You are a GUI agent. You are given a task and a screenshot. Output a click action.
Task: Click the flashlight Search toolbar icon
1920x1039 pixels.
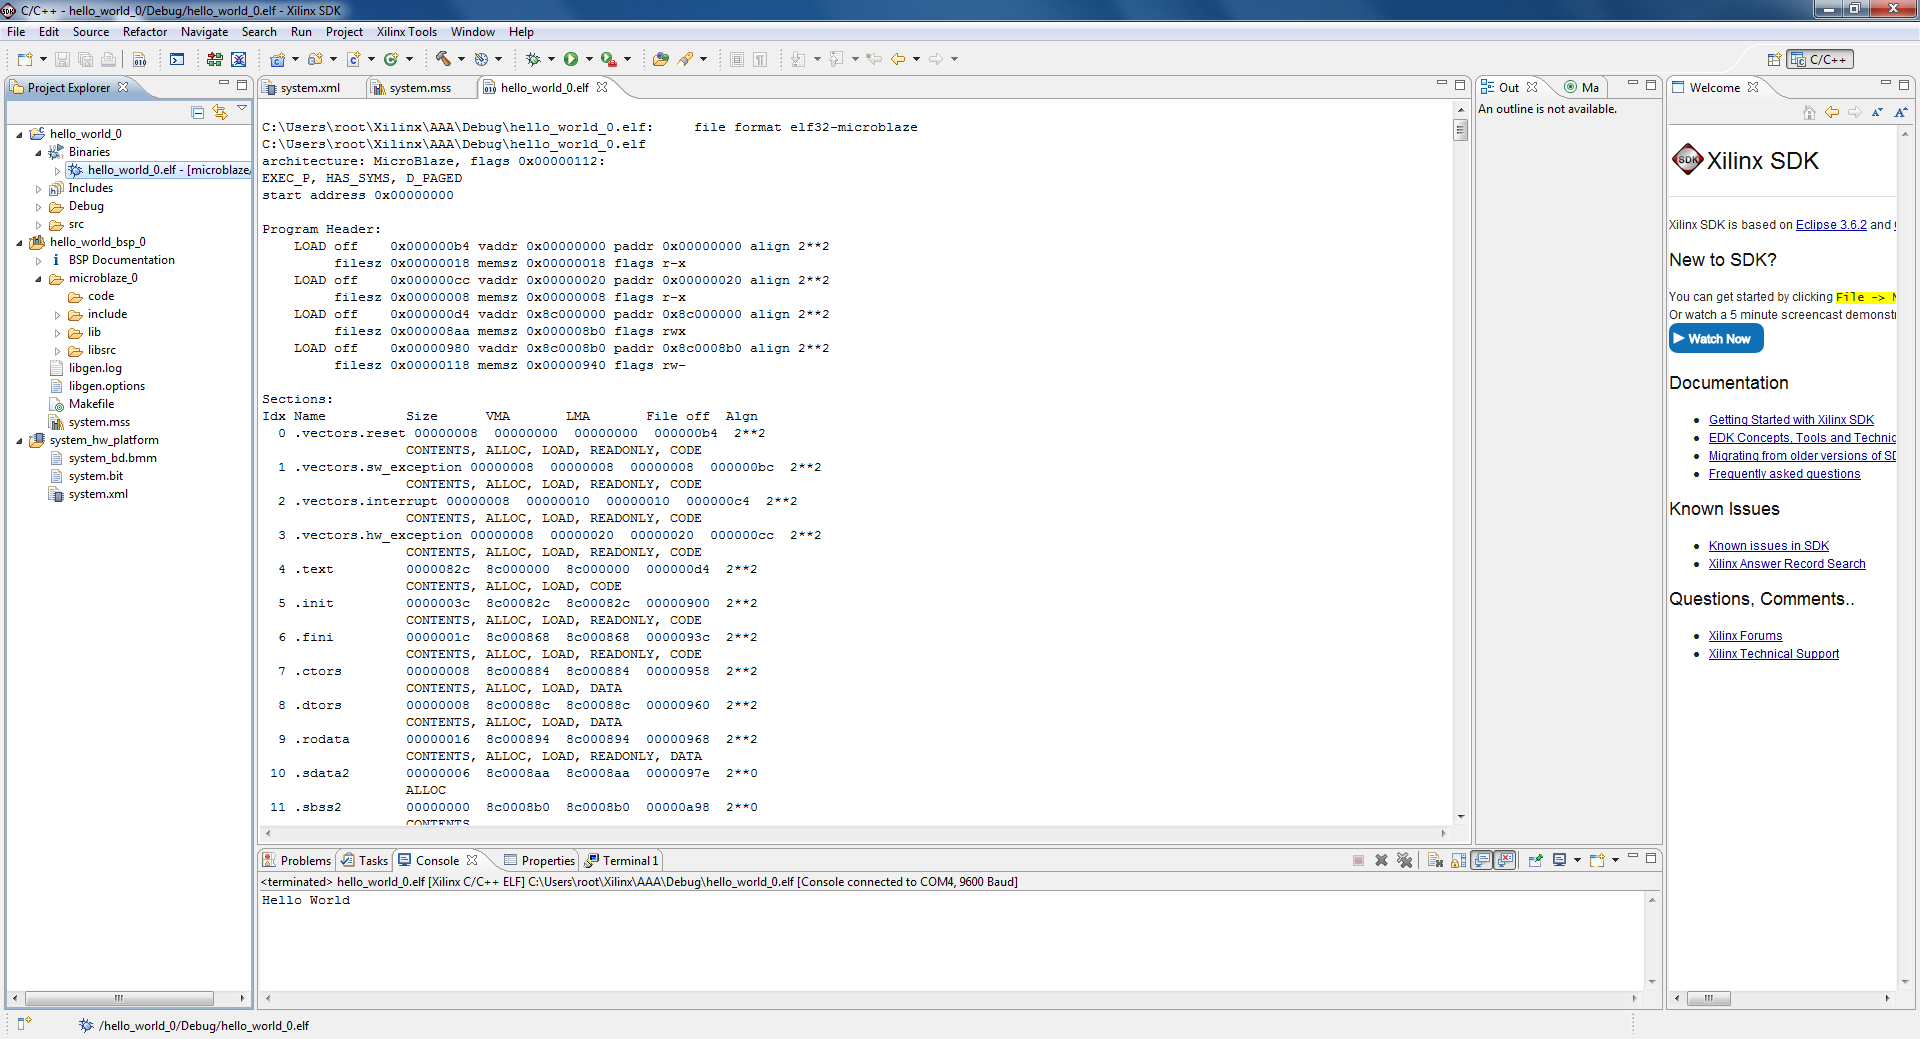pyautogui.click(x=685, y=59)
